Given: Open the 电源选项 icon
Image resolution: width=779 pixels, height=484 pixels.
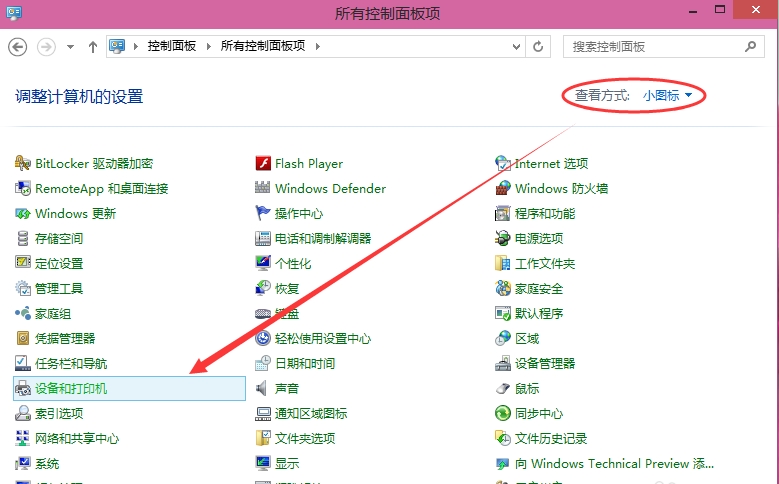Looking at the screenshot, I should tap(503, 239).
